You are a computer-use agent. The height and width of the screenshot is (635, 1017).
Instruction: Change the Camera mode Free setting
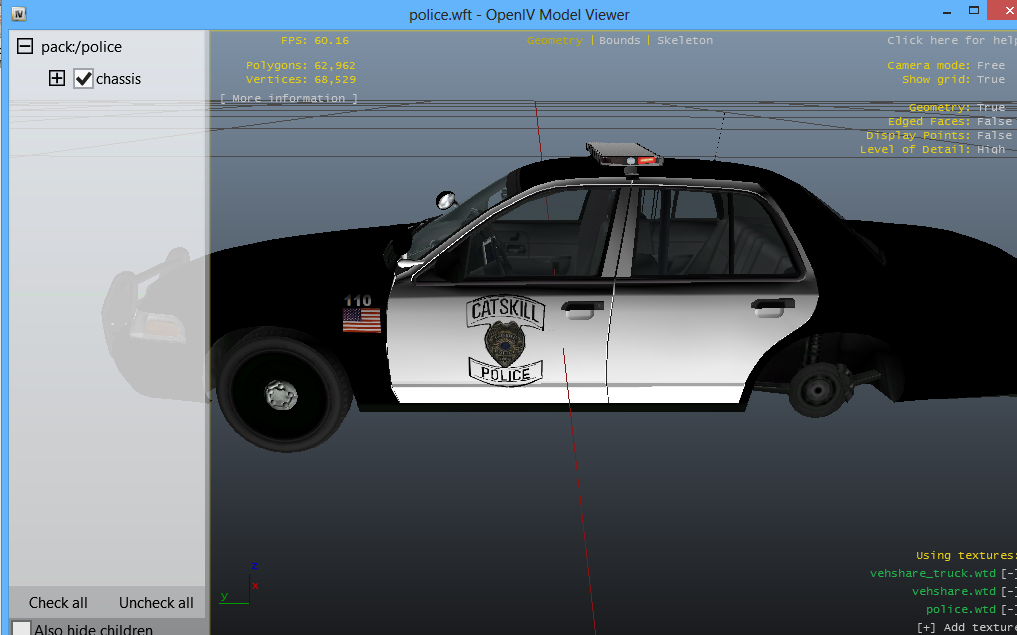point(991,65)
